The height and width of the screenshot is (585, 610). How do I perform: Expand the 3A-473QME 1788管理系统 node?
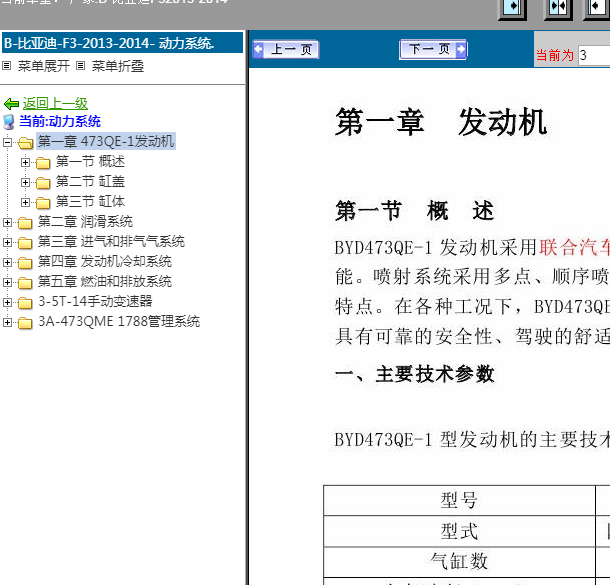[x=7, y=322]
